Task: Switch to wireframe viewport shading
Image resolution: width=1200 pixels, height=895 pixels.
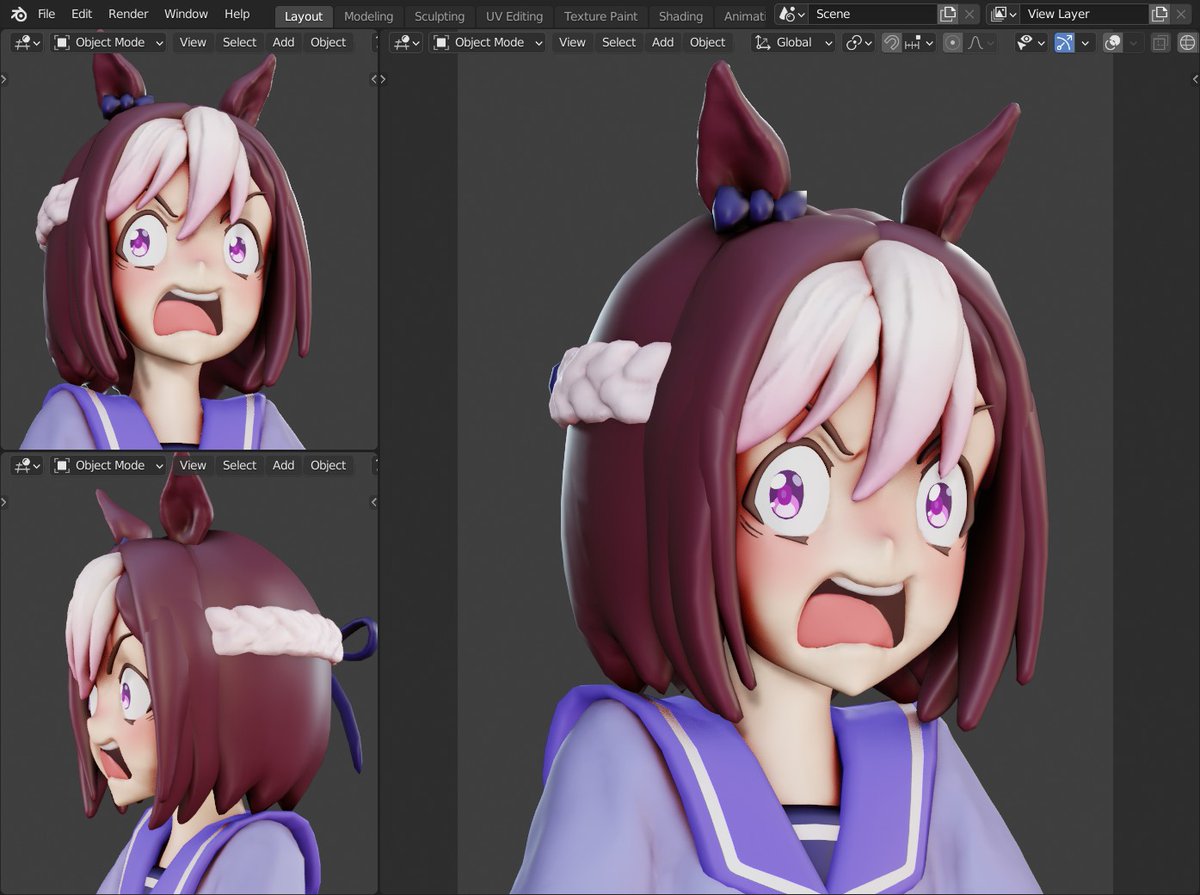Action: click(1187, 42)
